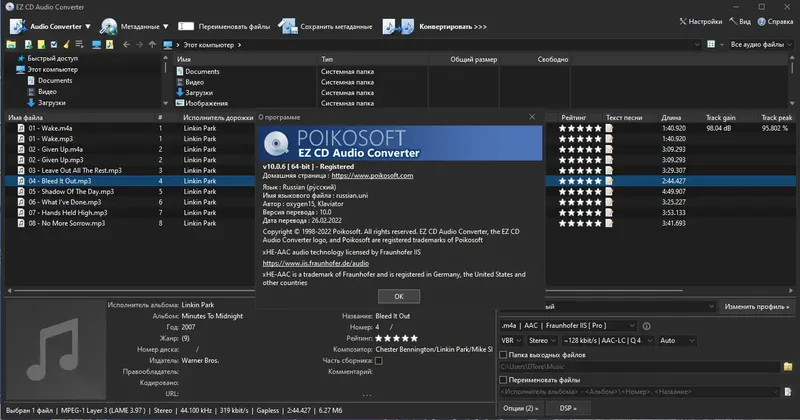The width and height of the screenshot is (800, 420).
Task: Click the Конвертировать music notes icon
Action: point(398,27)
